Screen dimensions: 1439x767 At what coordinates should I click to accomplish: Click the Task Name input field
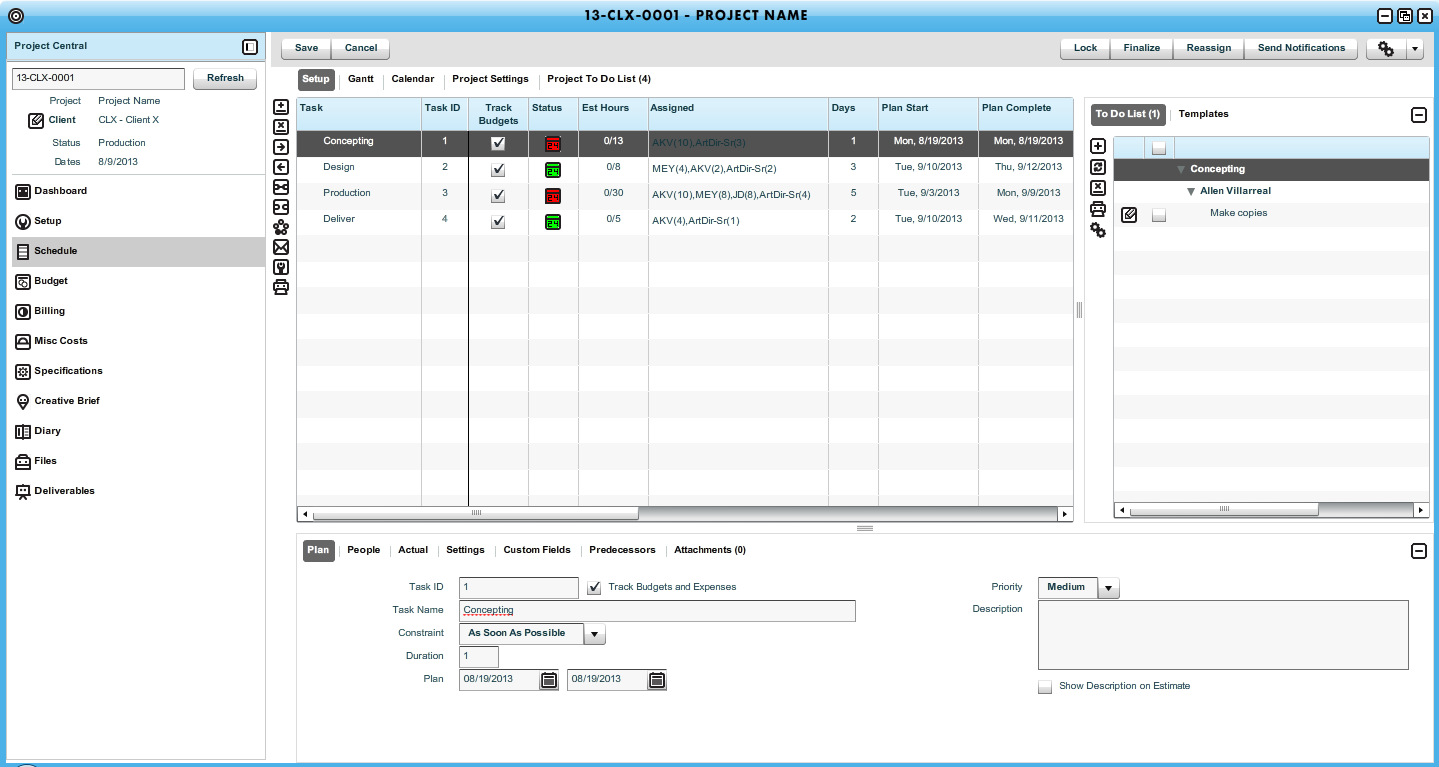coord(657,610)
